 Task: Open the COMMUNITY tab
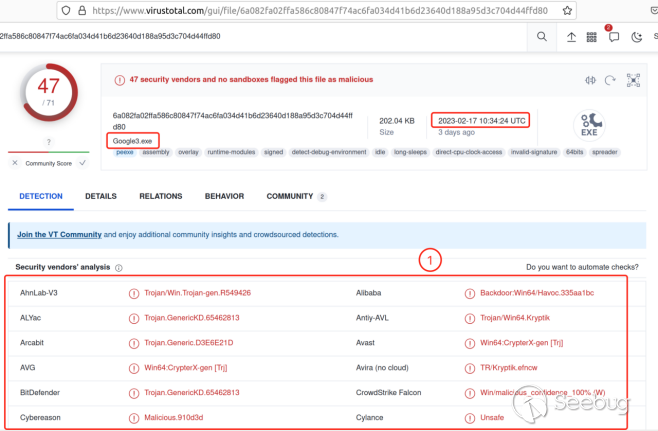coord(296,196)
